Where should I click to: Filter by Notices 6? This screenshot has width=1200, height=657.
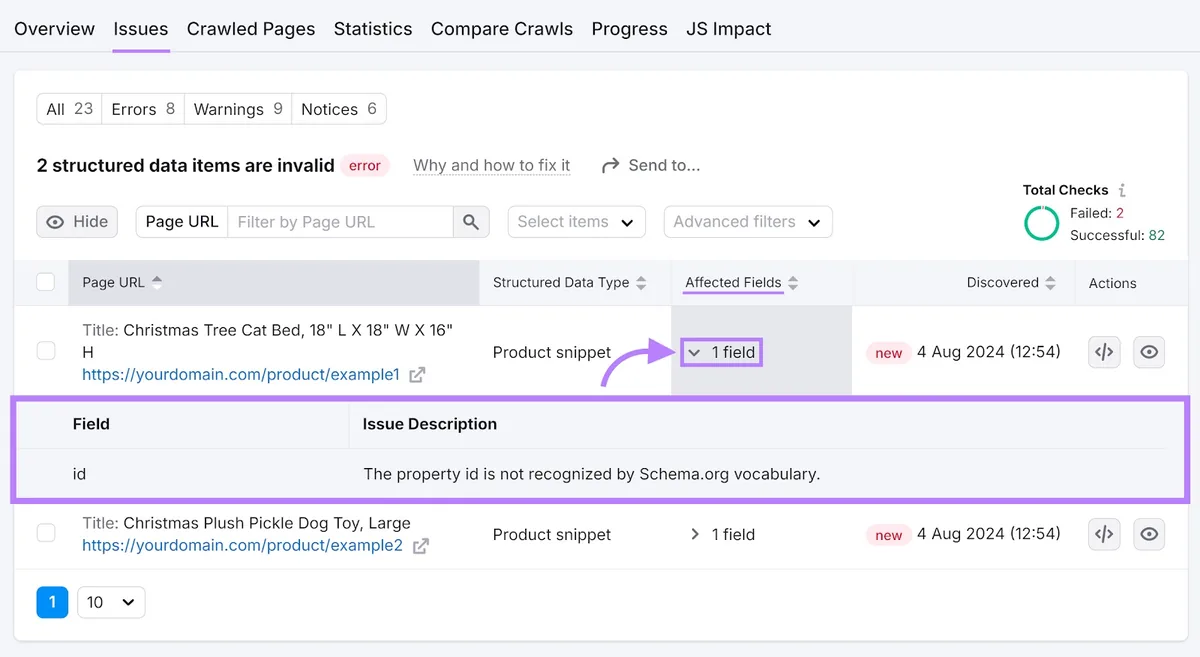pos(339,109)
